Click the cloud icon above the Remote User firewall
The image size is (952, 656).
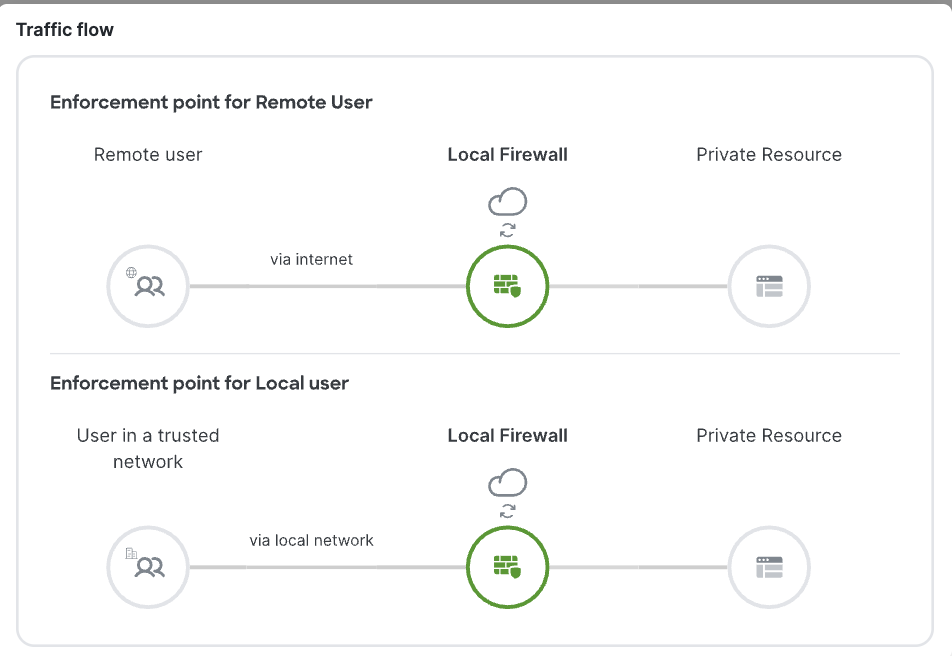508,203
